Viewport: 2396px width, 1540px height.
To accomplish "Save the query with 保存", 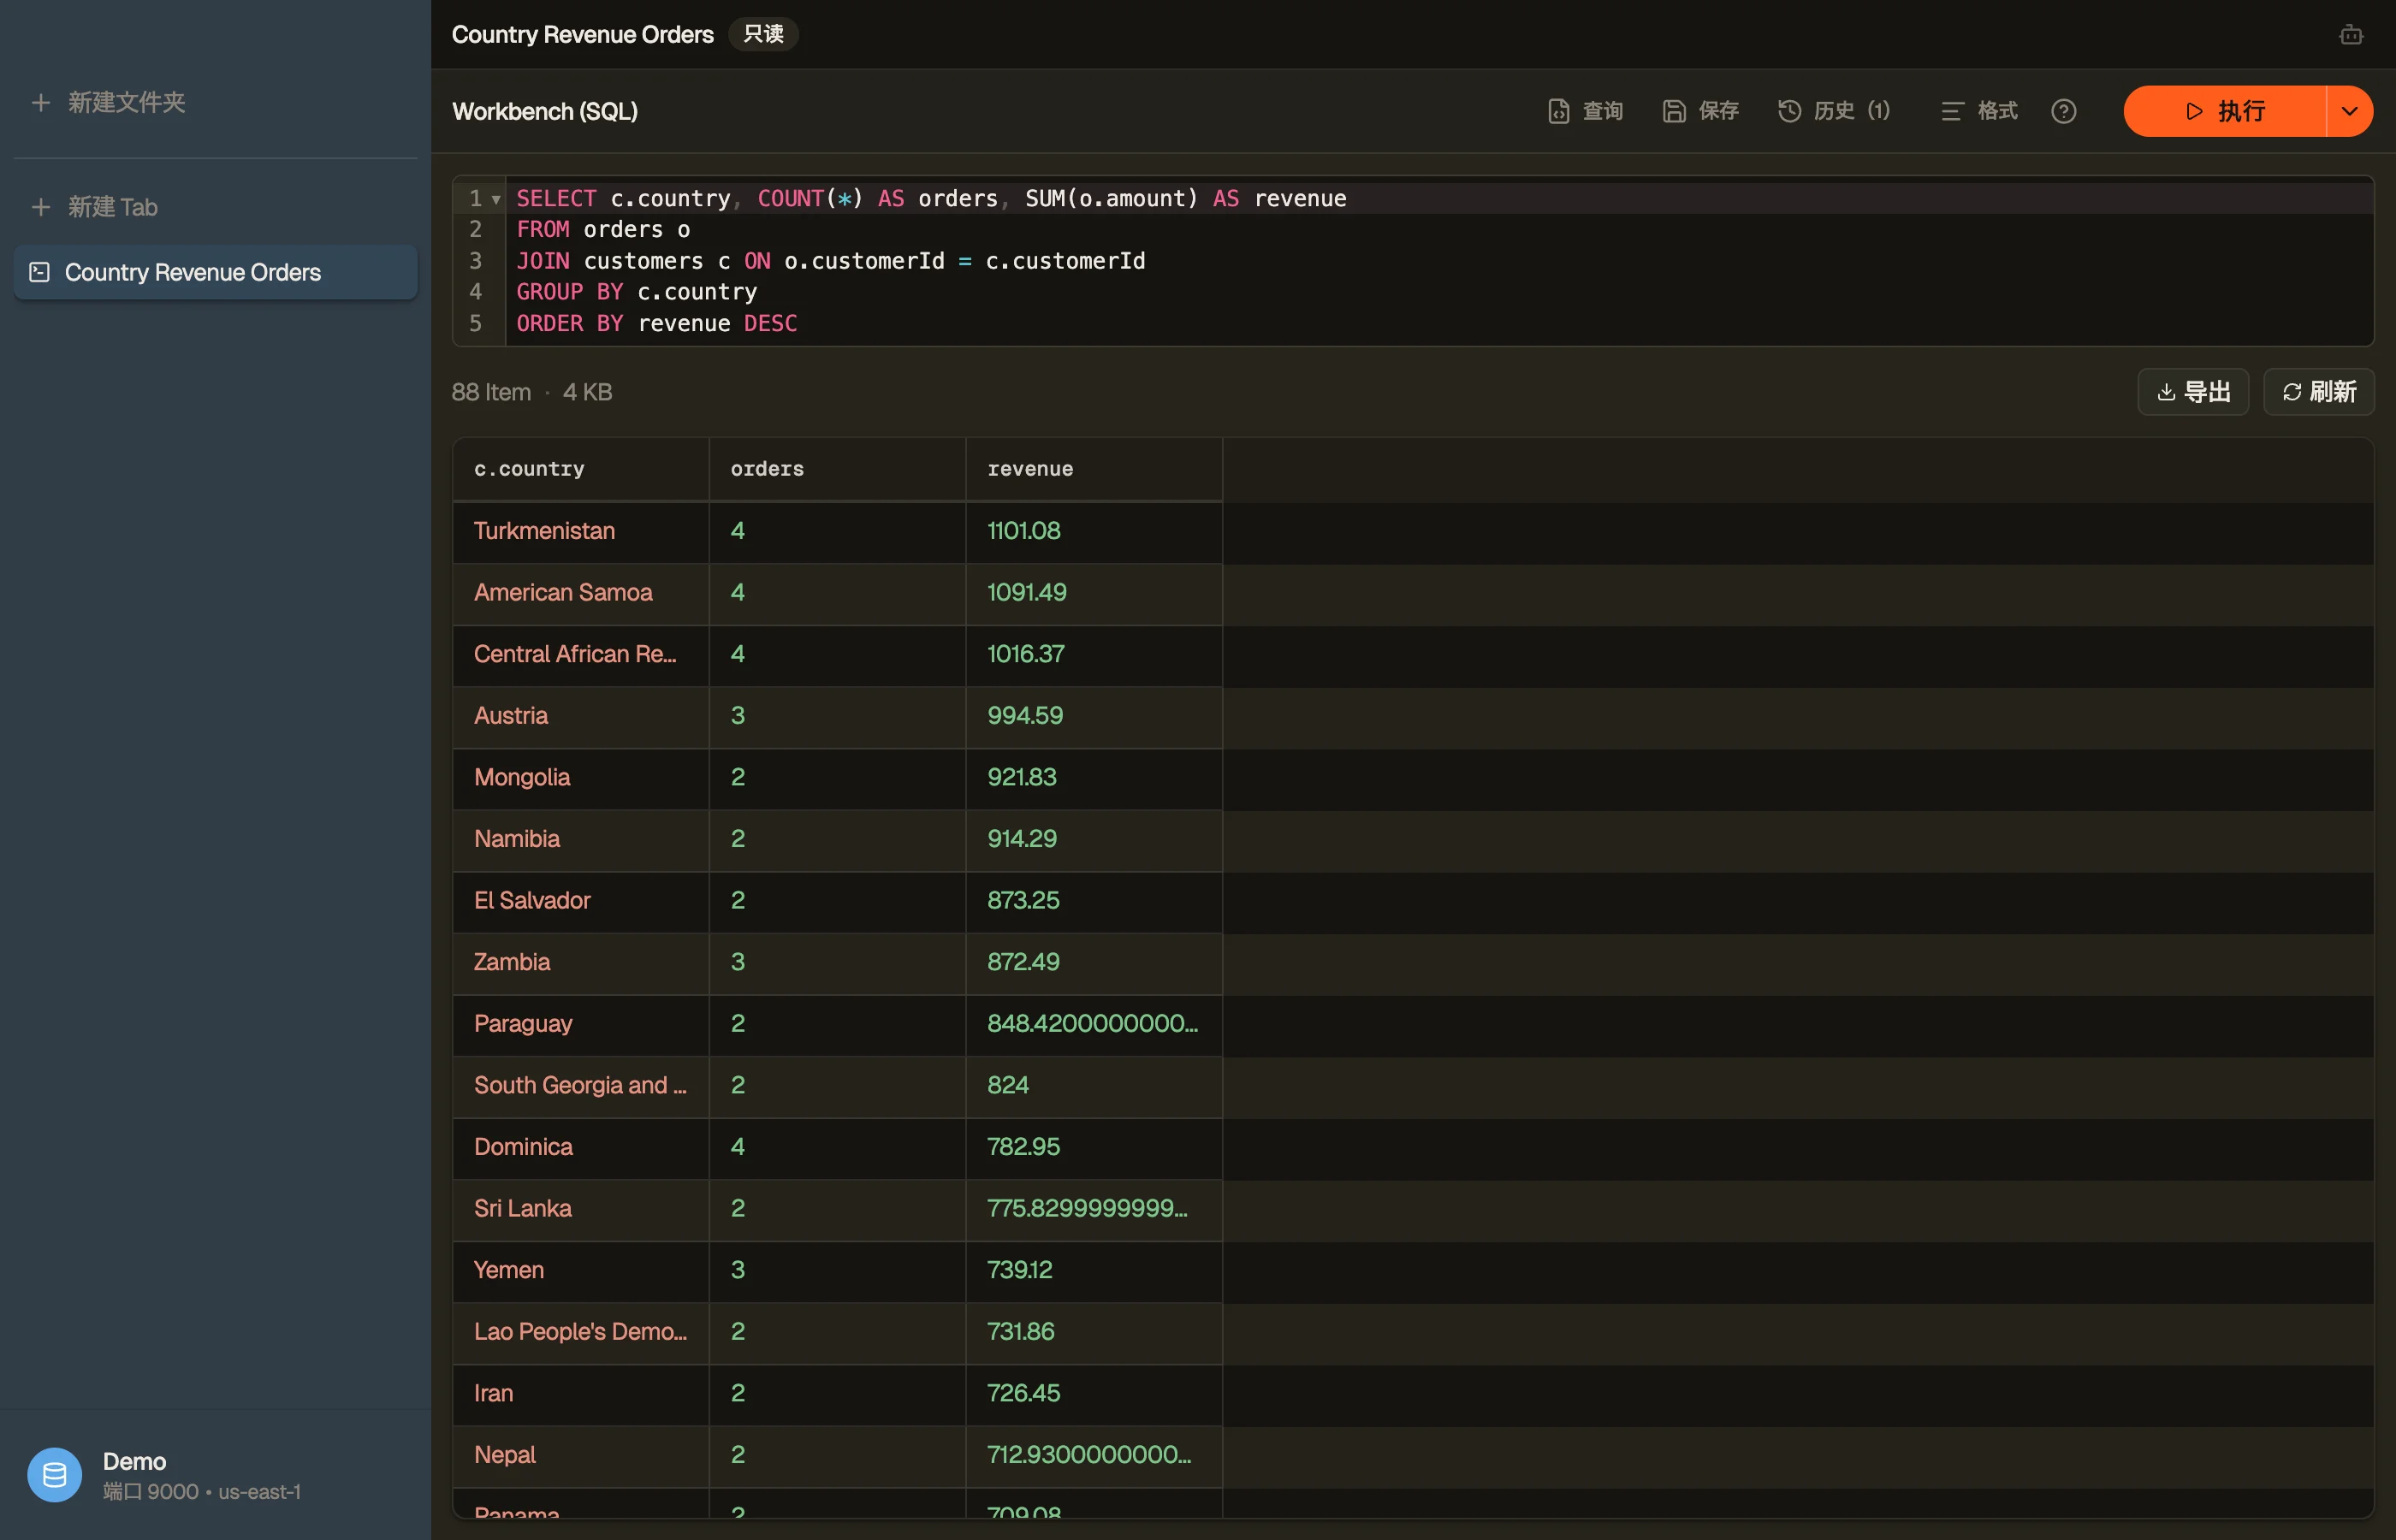I will [x=1701, y=111].
